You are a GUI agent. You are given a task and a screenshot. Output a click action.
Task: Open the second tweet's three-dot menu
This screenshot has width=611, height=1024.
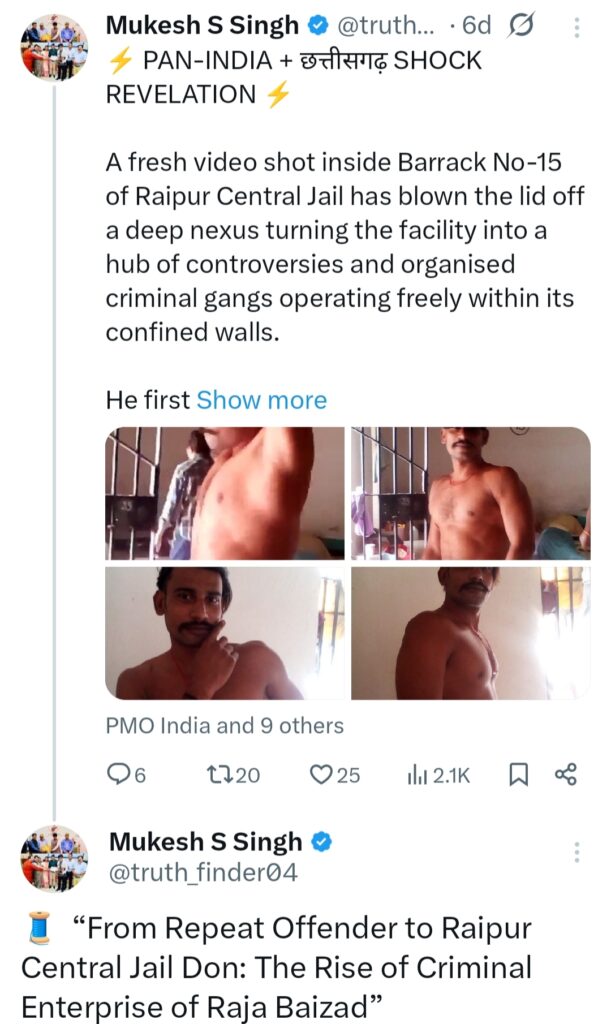(x=575, y=853)
